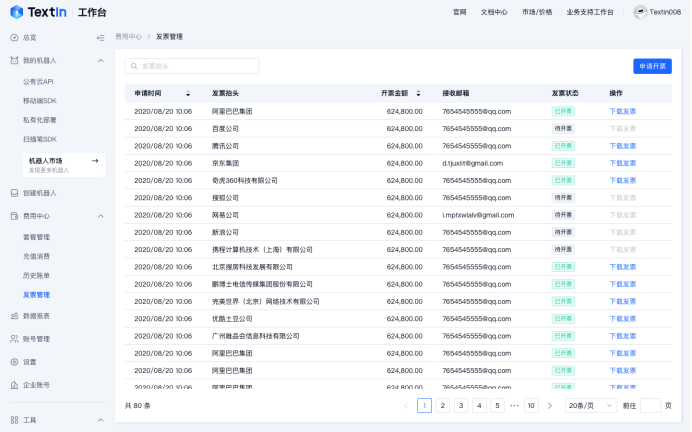This screenshot has width=692, height=432.
Task: Click 费用中心 in breadcrumb
Action: point(128,37)
